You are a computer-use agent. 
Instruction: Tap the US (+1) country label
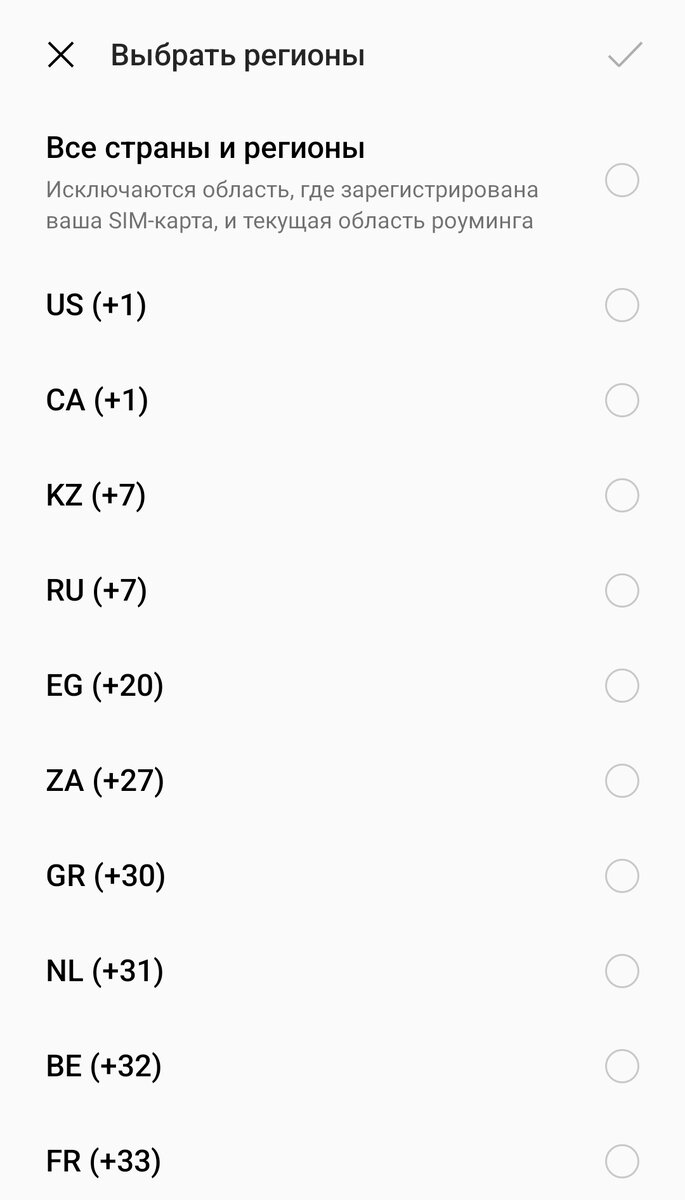pyautogui.click(x=96, y=305)
